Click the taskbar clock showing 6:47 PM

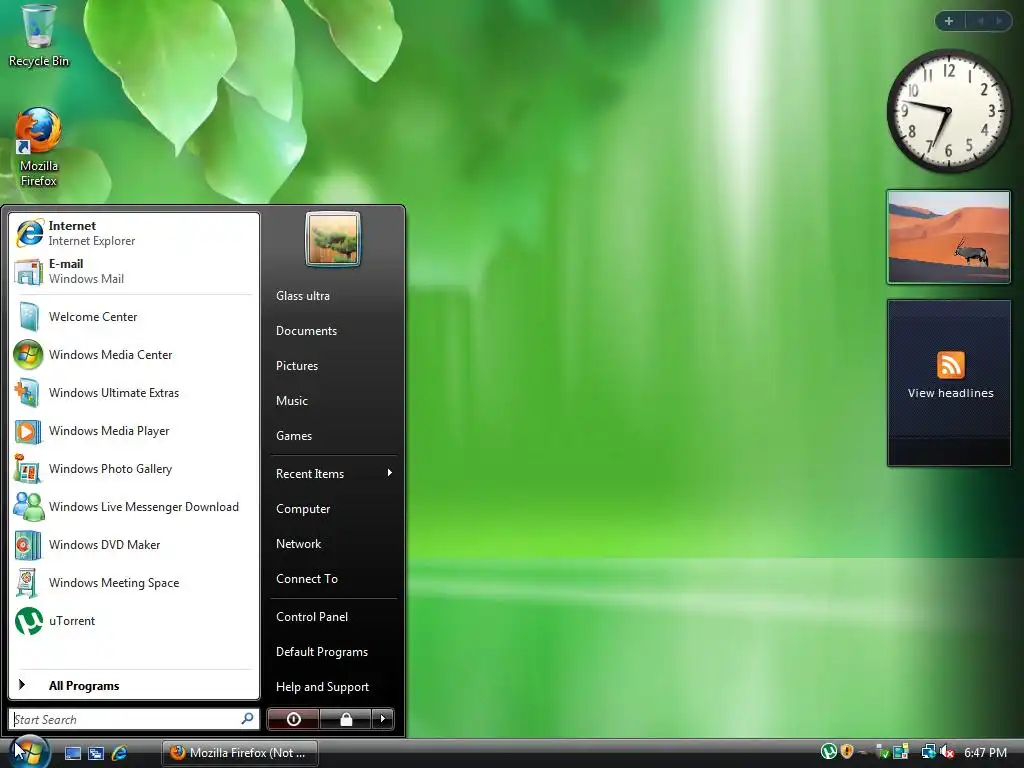pos(985,752)
